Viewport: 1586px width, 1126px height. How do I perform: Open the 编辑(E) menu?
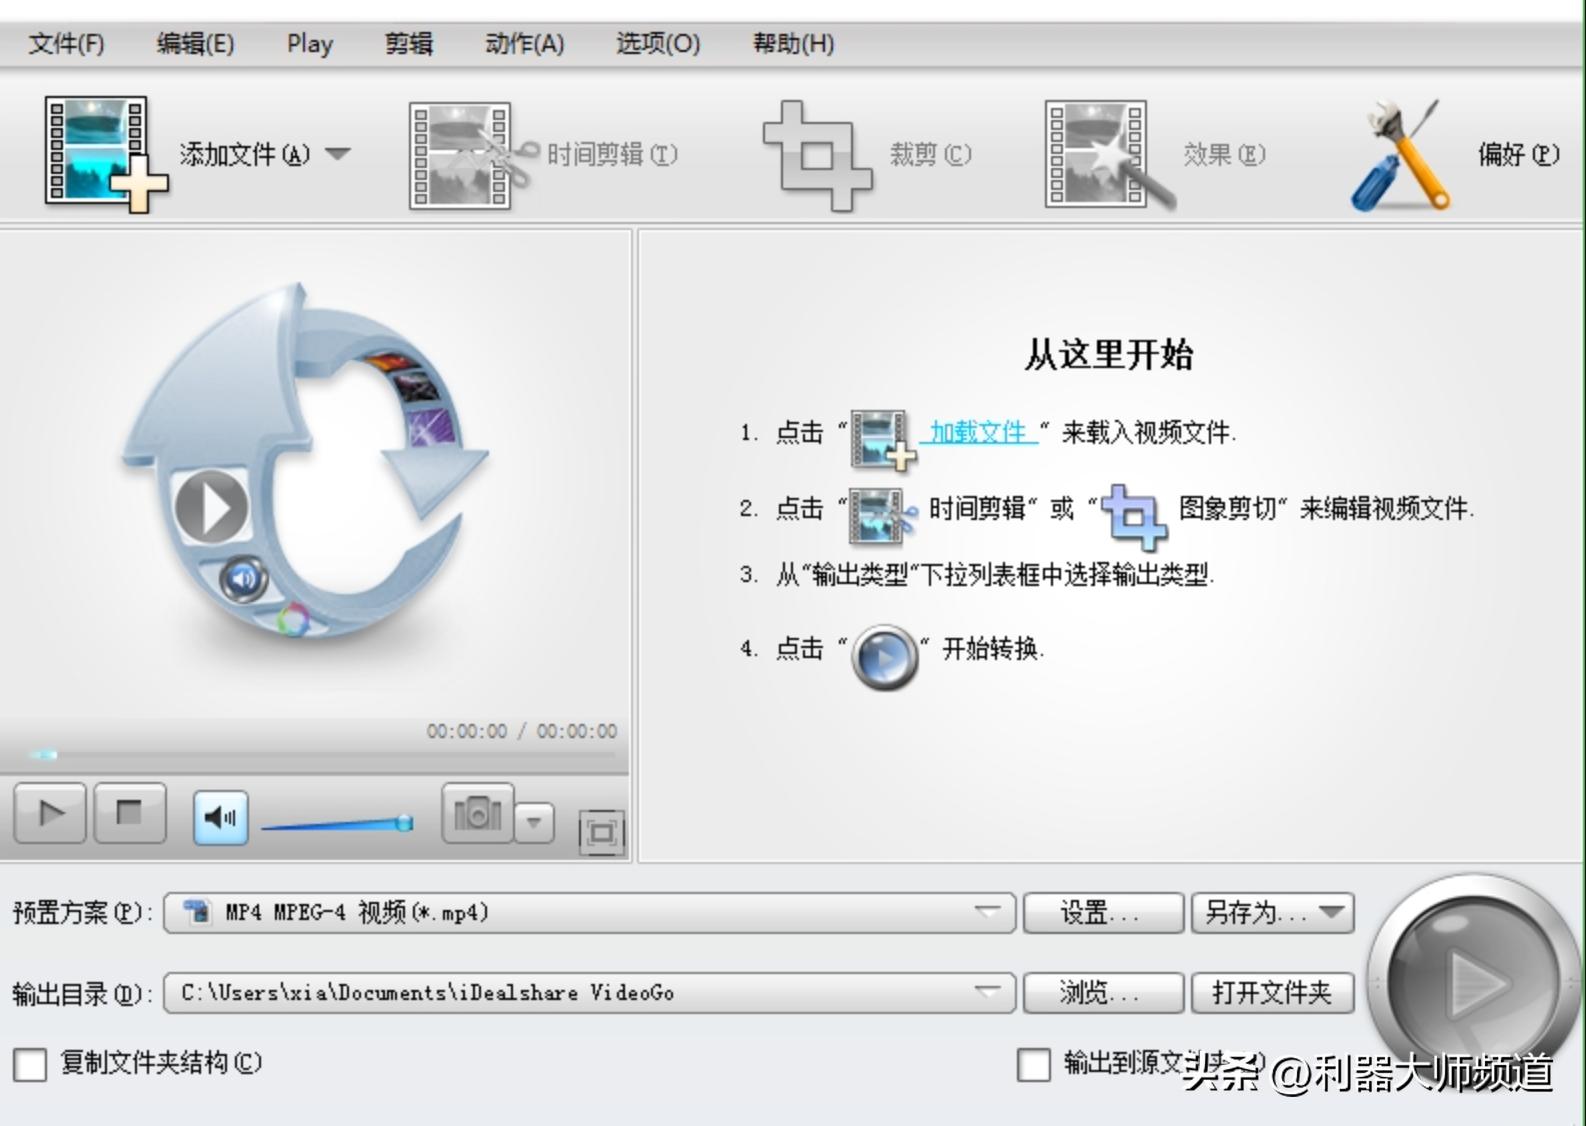point(195,44)
